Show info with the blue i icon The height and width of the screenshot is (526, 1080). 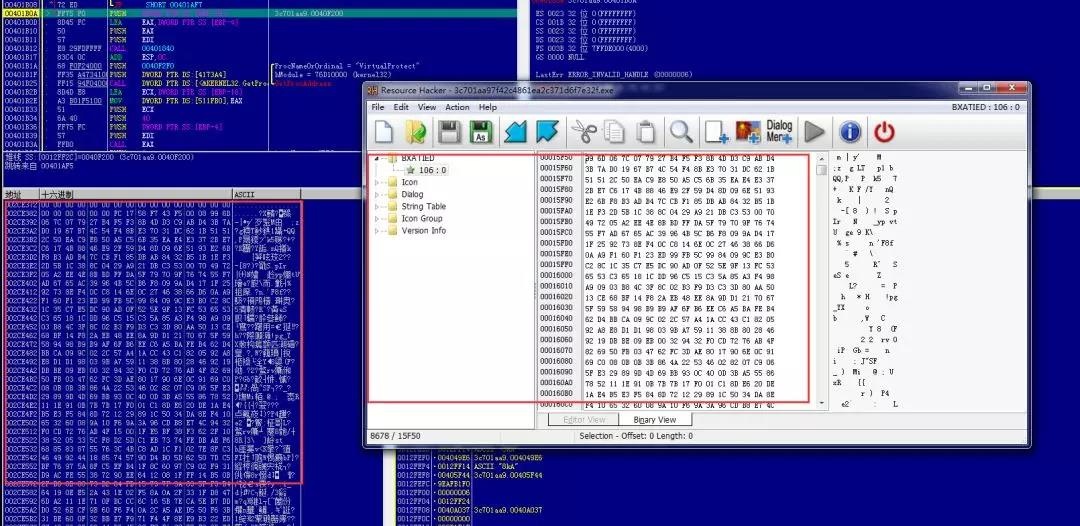(x=850, y=131)
